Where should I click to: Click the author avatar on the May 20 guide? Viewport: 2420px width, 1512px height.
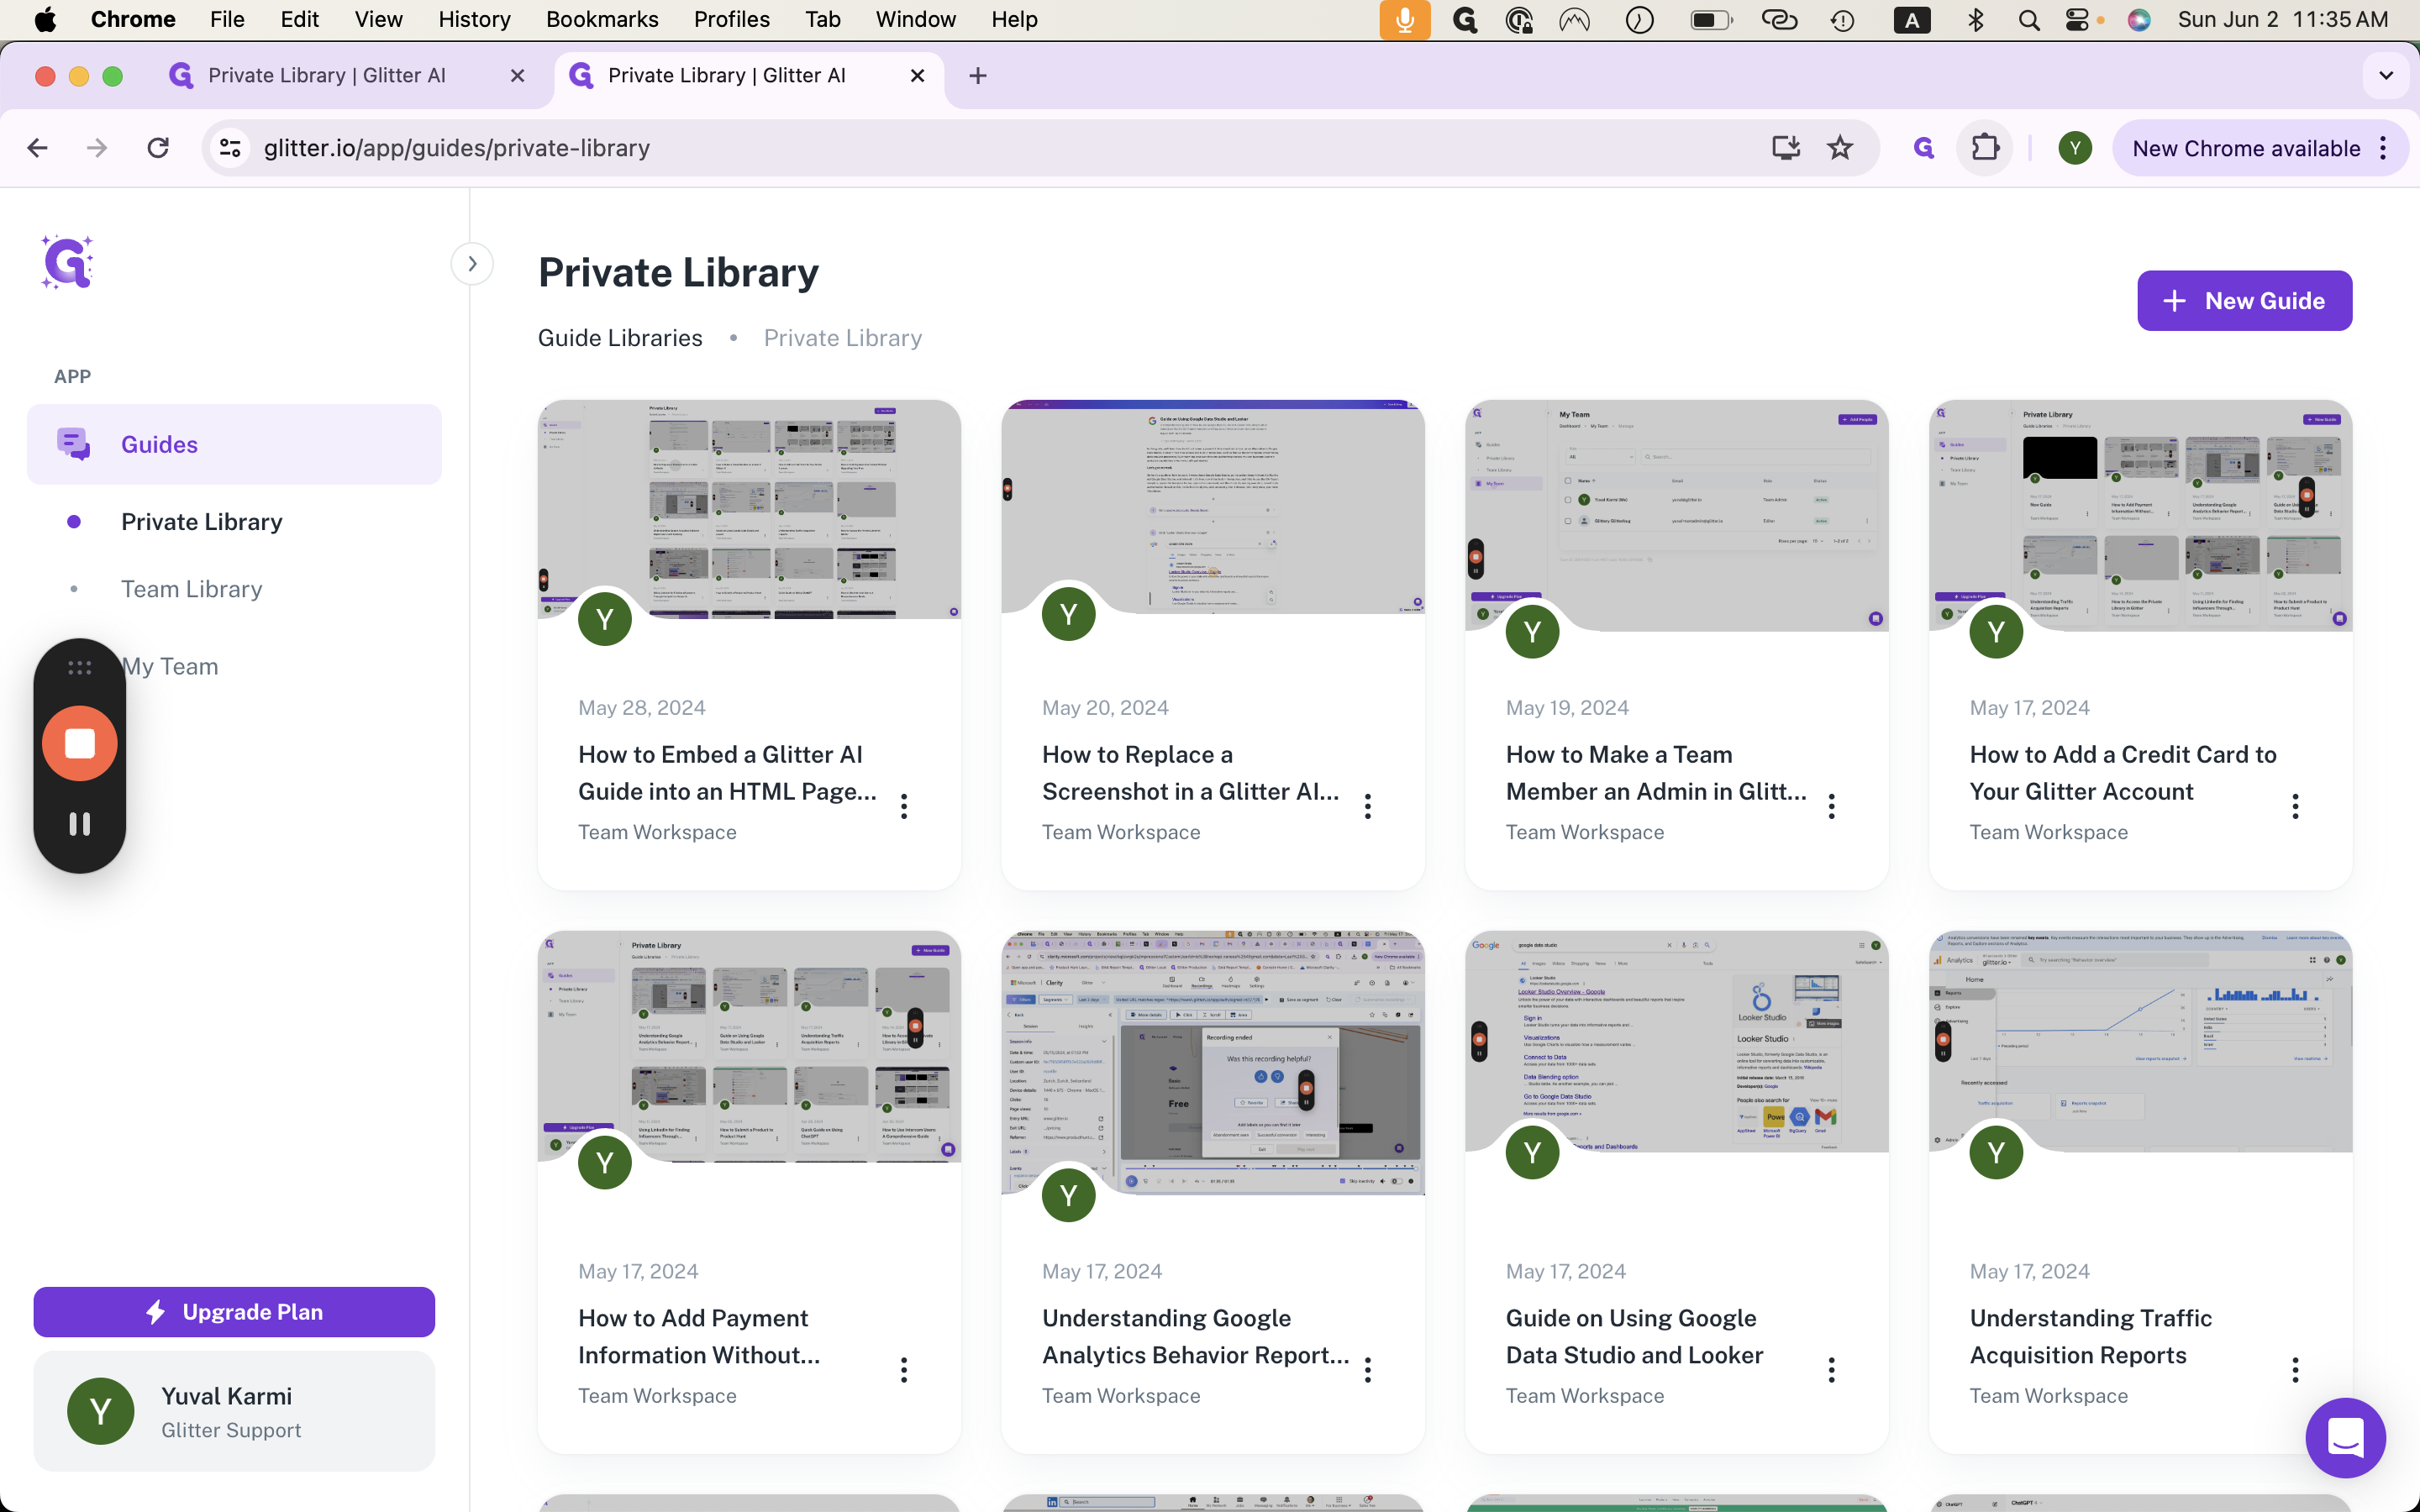pyautogui.click(x=1069, y=613)
